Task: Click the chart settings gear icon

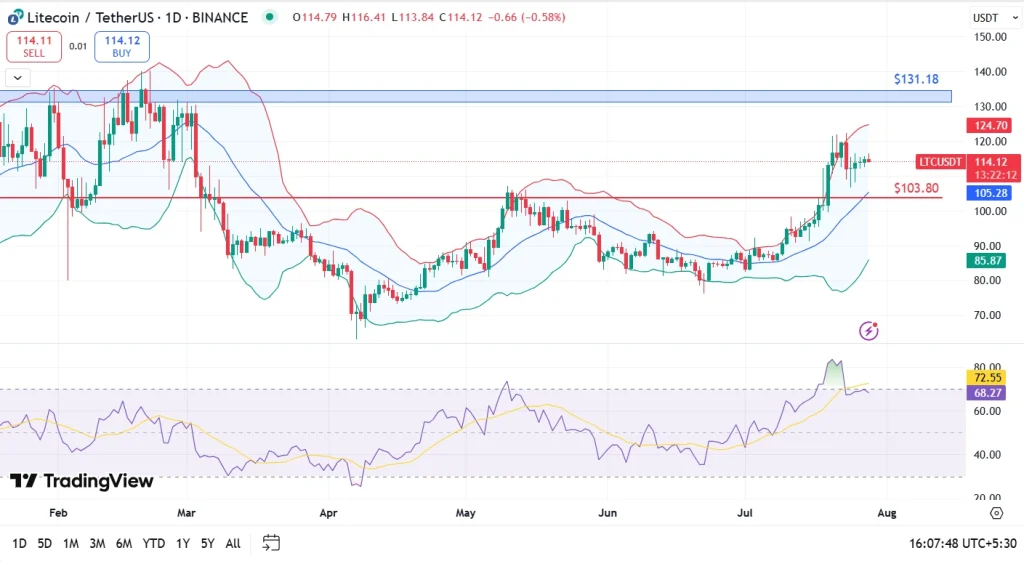Action: (996, 513)
